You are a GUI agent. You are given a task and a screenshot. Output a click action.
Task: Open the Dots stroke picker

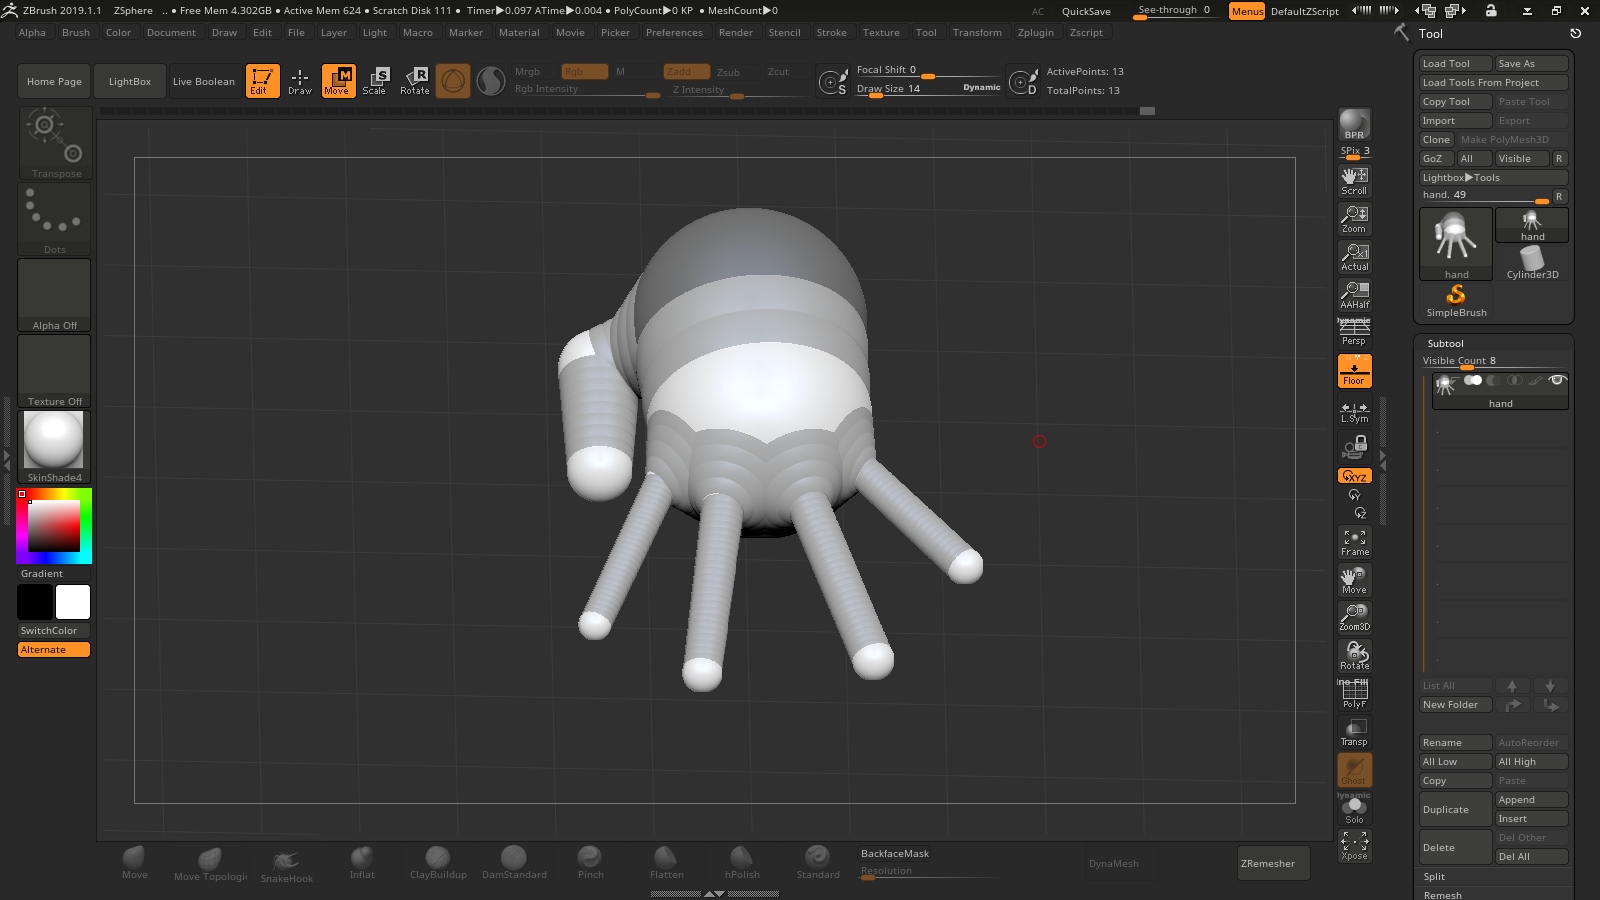[x=55, y=219]
